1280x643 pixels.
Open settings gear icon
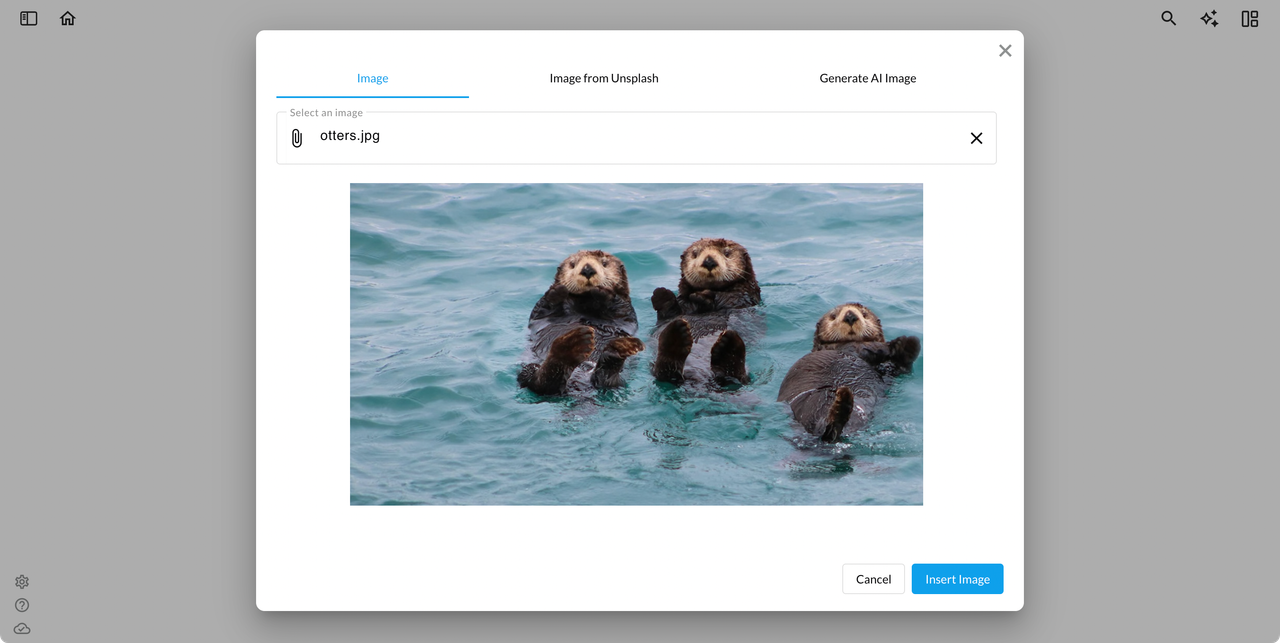(22, 582)
